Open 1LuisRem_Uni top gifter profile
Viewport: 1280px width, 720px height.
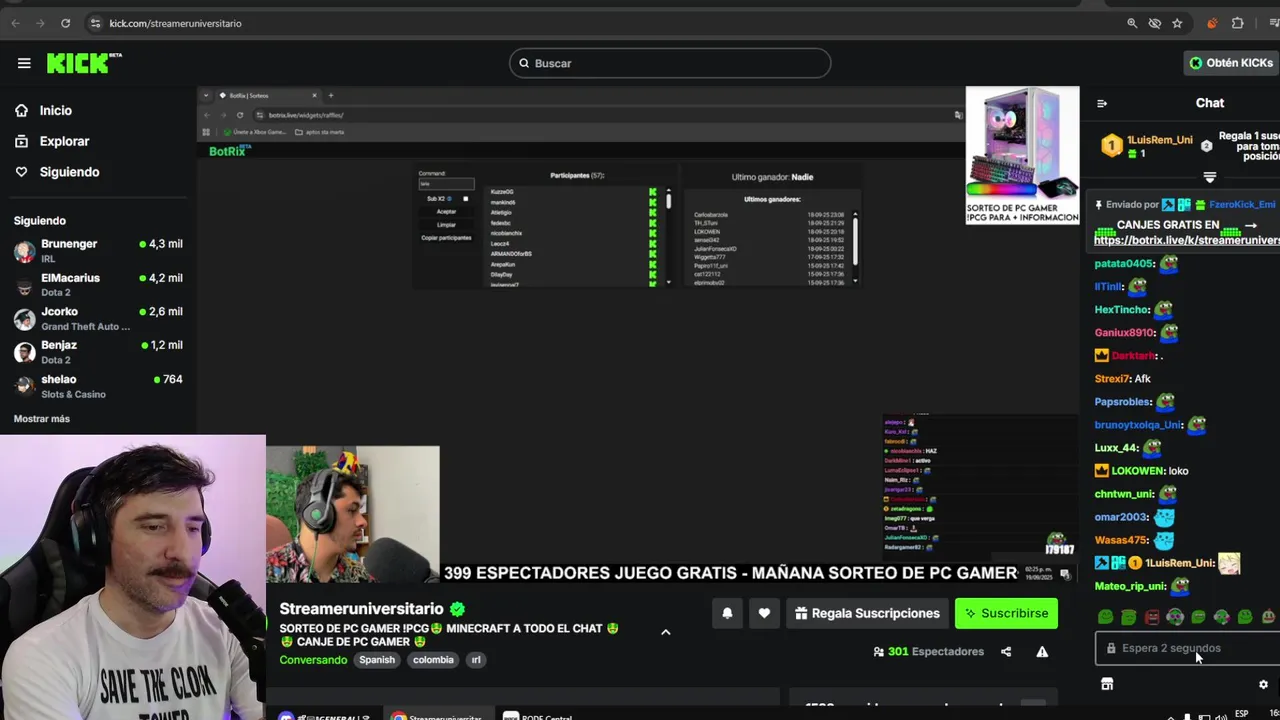(x=1160, y=140)
